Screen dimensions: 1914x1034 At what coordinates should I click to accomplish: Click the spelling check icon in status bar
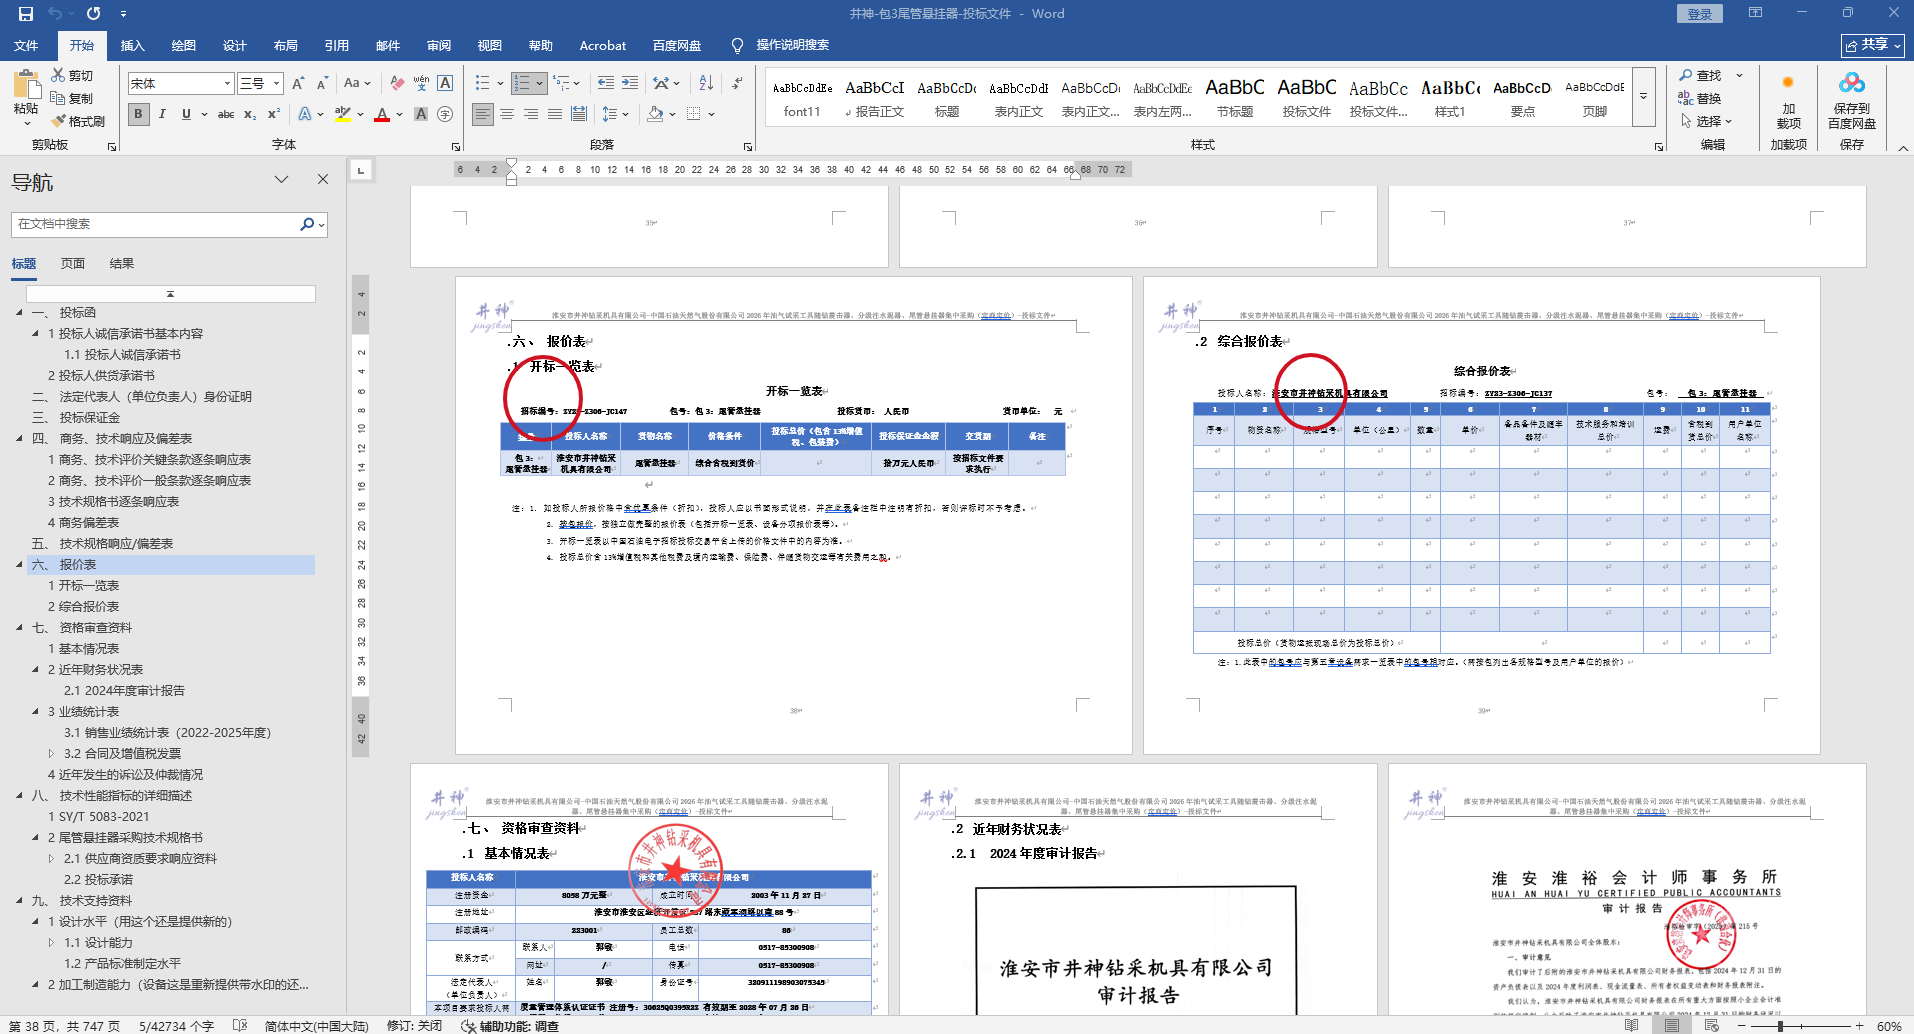(x=240, y=1025)
